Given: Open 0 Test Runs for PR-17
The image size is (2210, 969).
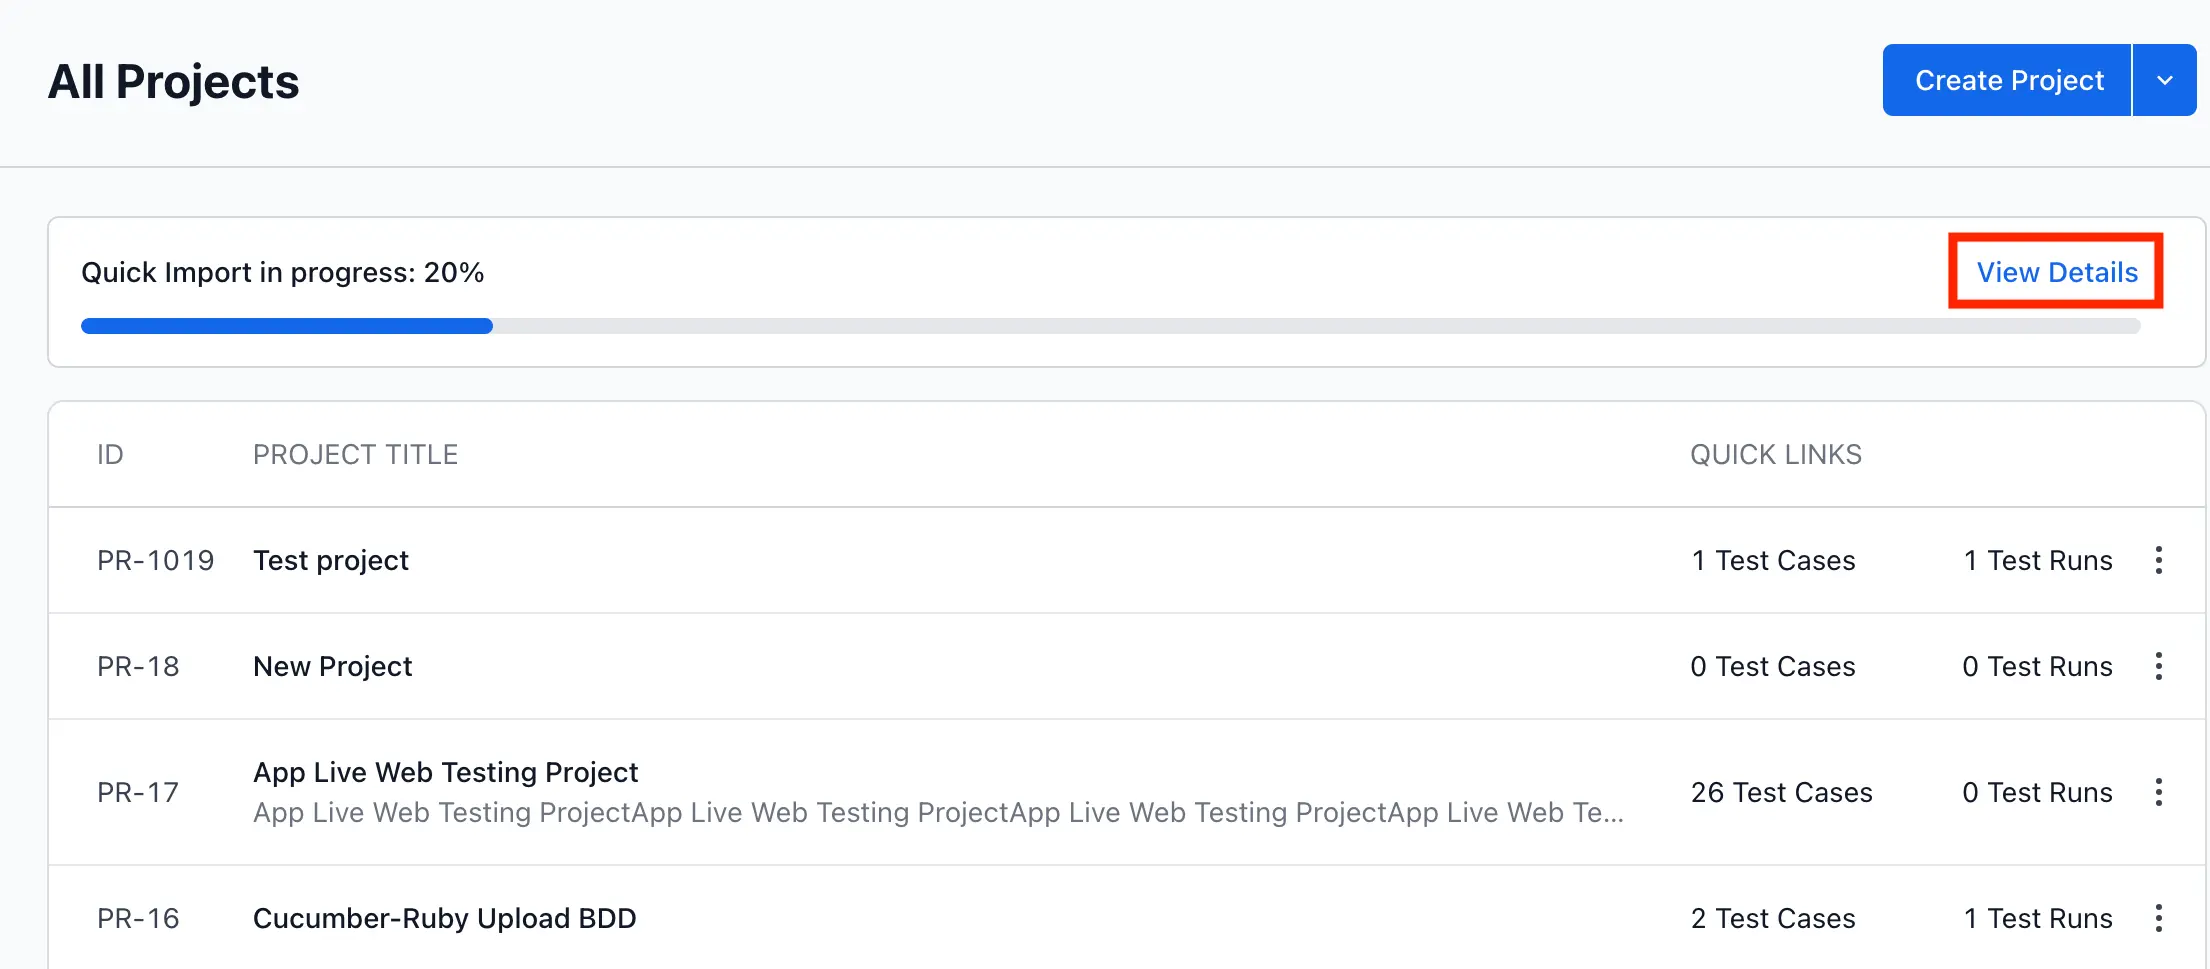Looking at the screenshot, I should point(2037,792).
